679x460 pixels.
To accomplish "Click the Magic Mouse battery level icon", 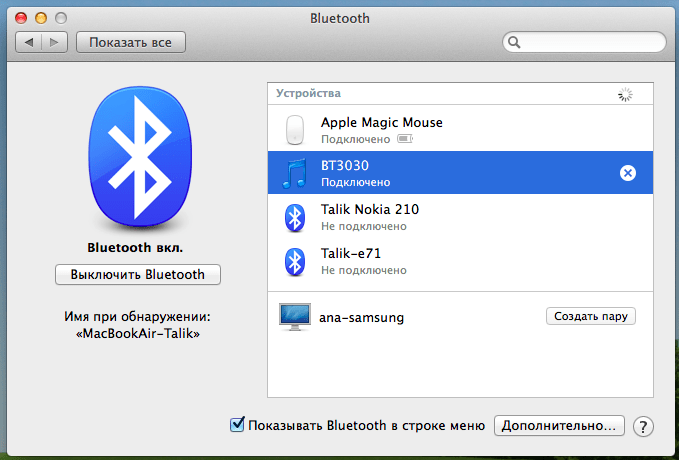I will pyautogui.click(x=405, y=139).
